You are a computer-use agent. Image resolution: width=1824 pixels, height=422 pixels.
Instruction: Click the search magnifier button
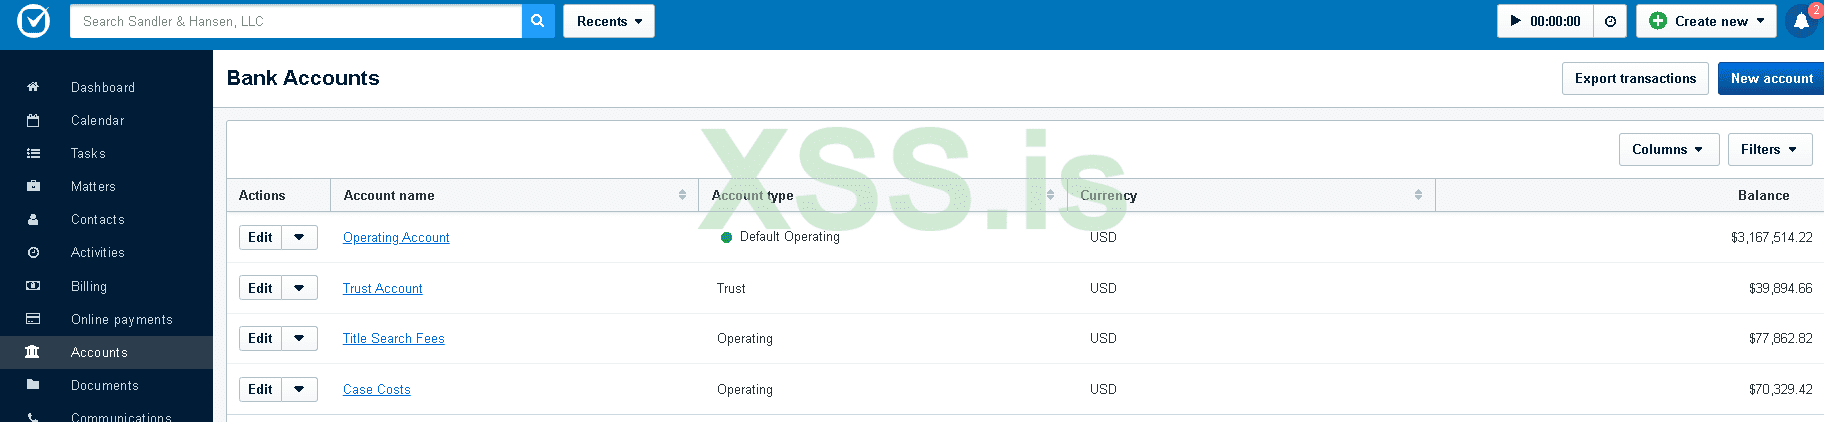[x=538, y=21]
